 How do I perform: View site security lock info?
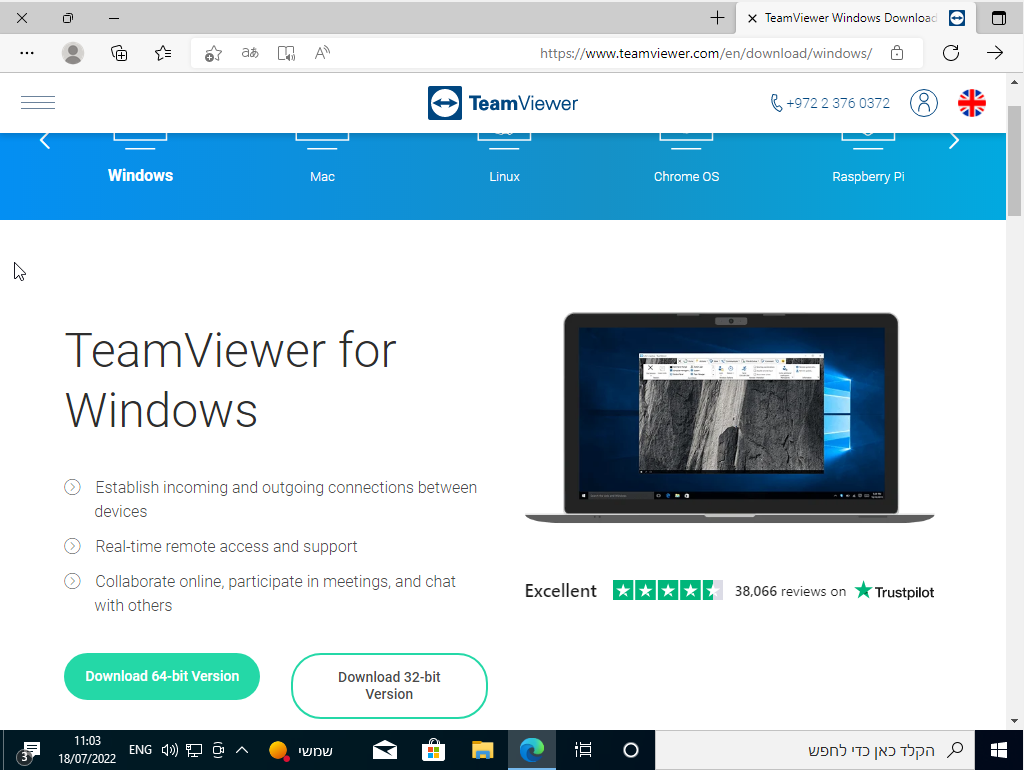click(x=897, y=53)
